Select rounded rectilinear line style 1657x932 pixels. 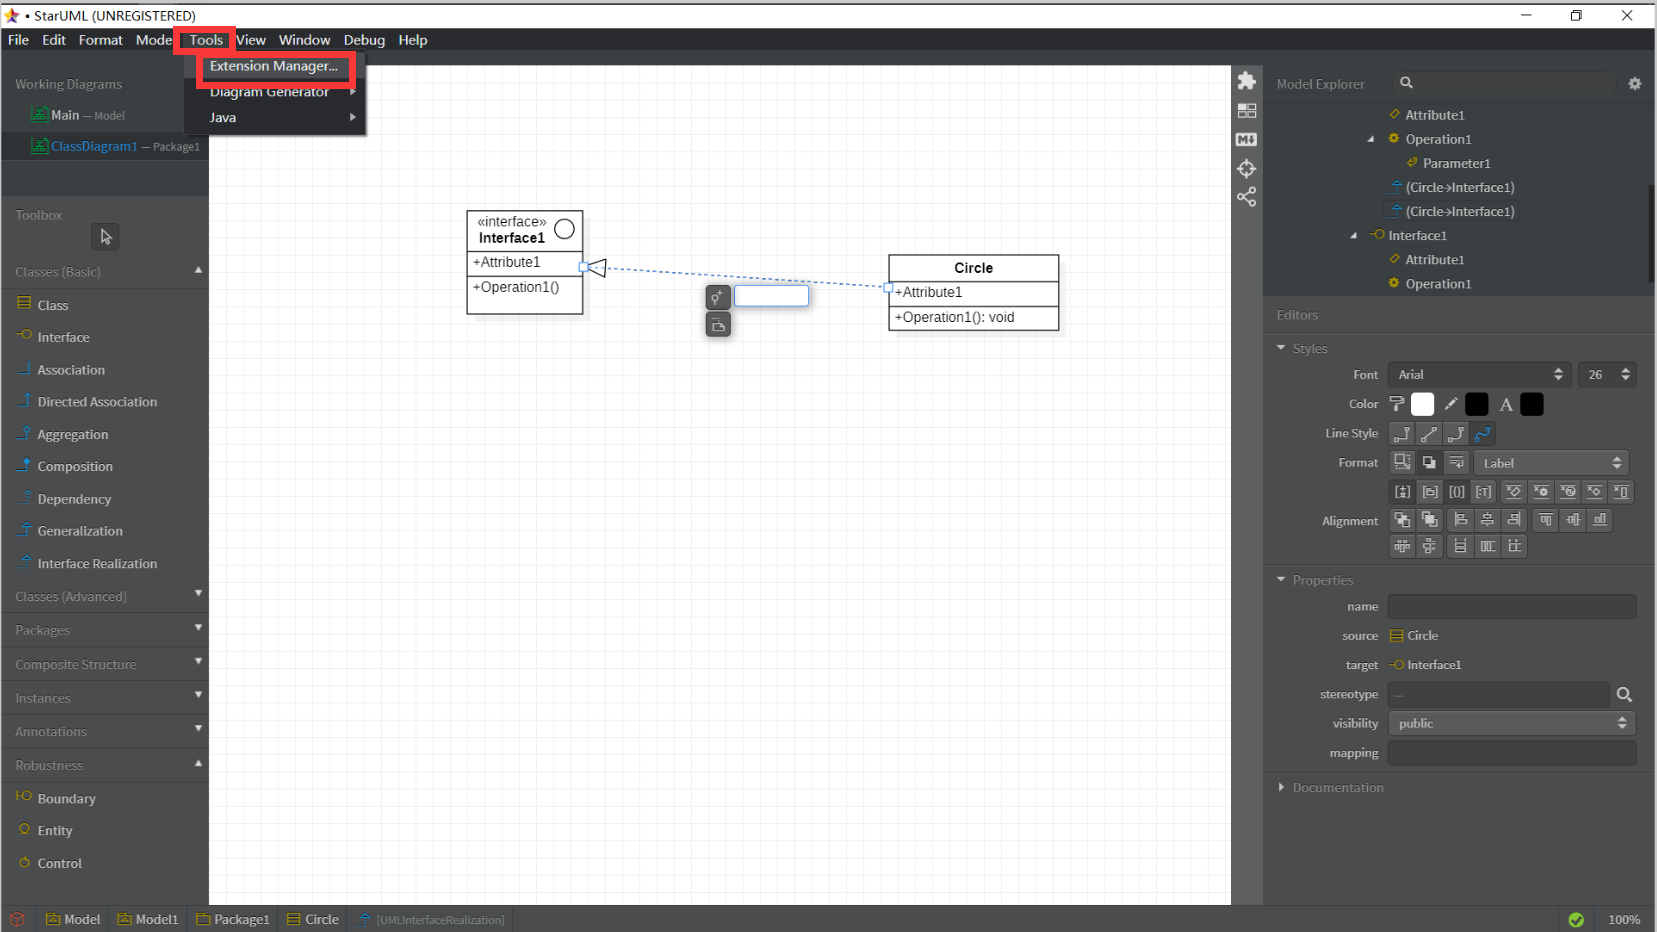pos(1456,434)
